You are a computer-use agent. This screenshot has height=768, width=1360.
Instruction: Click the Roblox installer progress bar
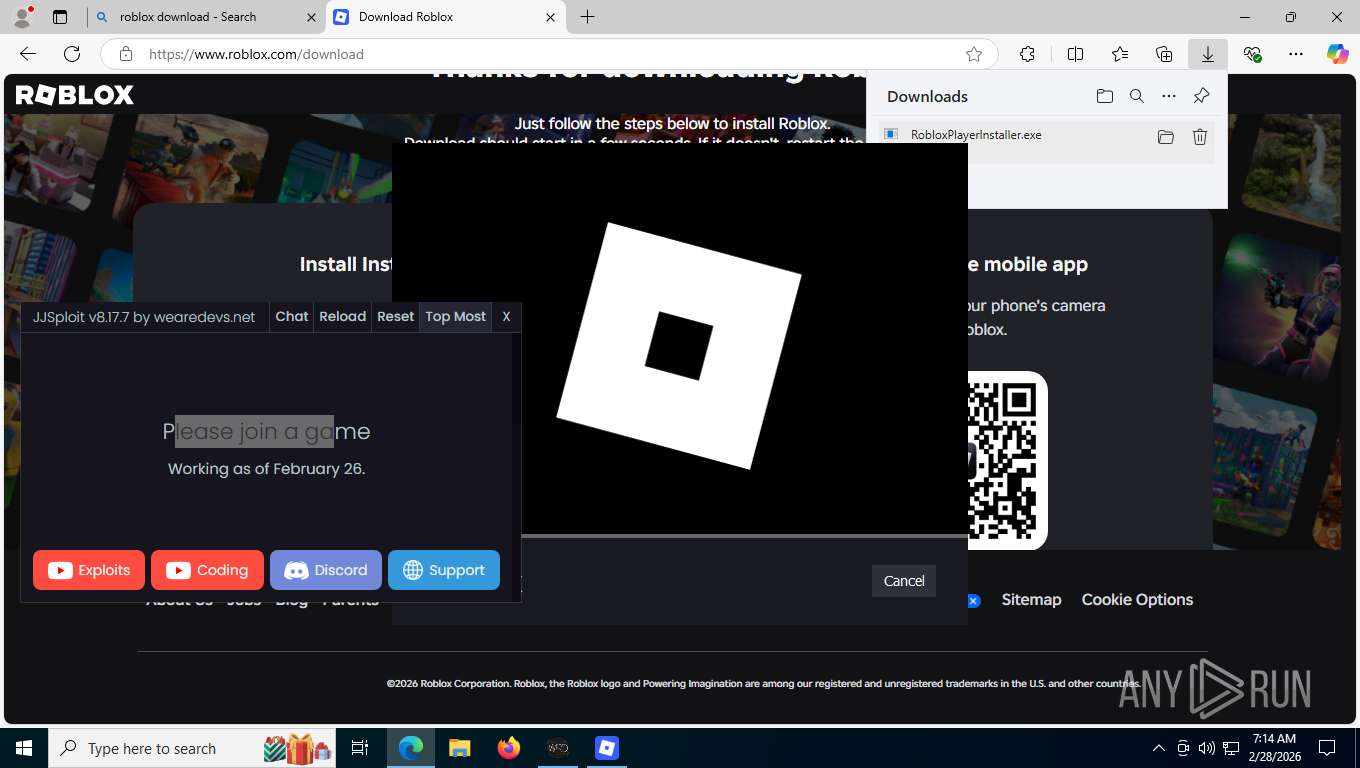[744, 536]
